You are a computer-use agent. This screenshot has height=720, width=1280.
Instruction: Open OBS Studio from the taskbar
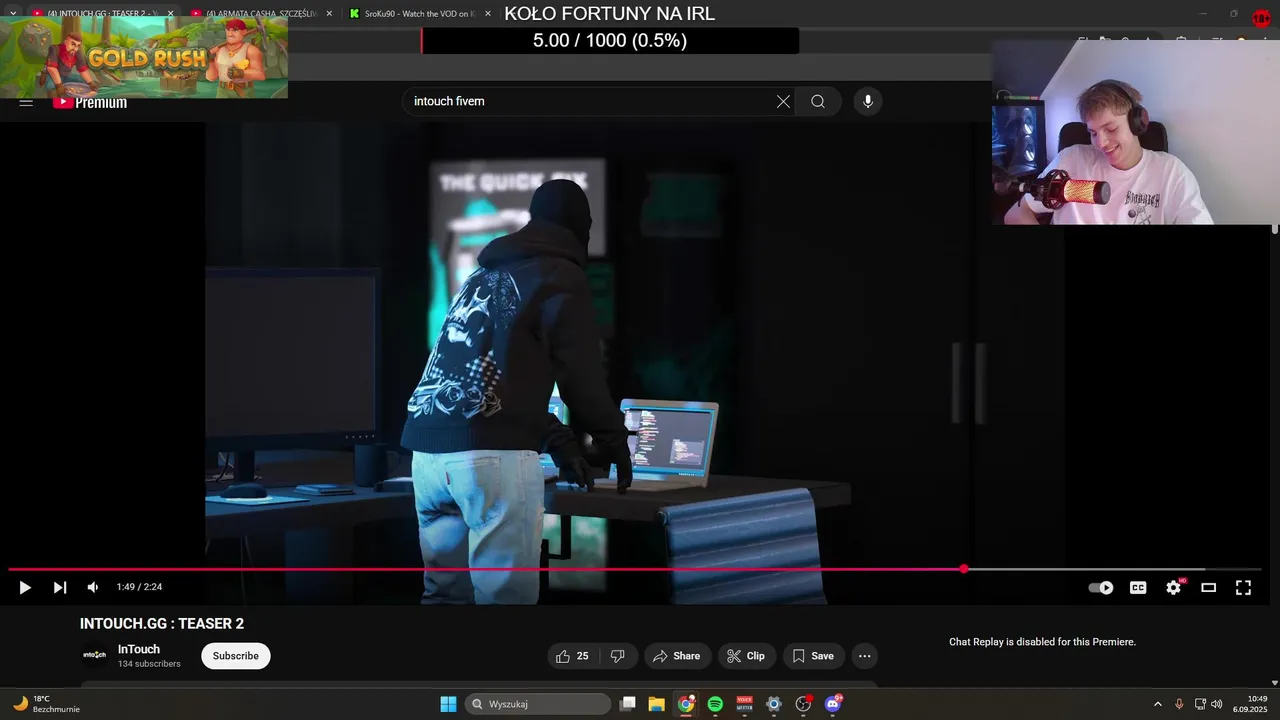pos(803,704)
